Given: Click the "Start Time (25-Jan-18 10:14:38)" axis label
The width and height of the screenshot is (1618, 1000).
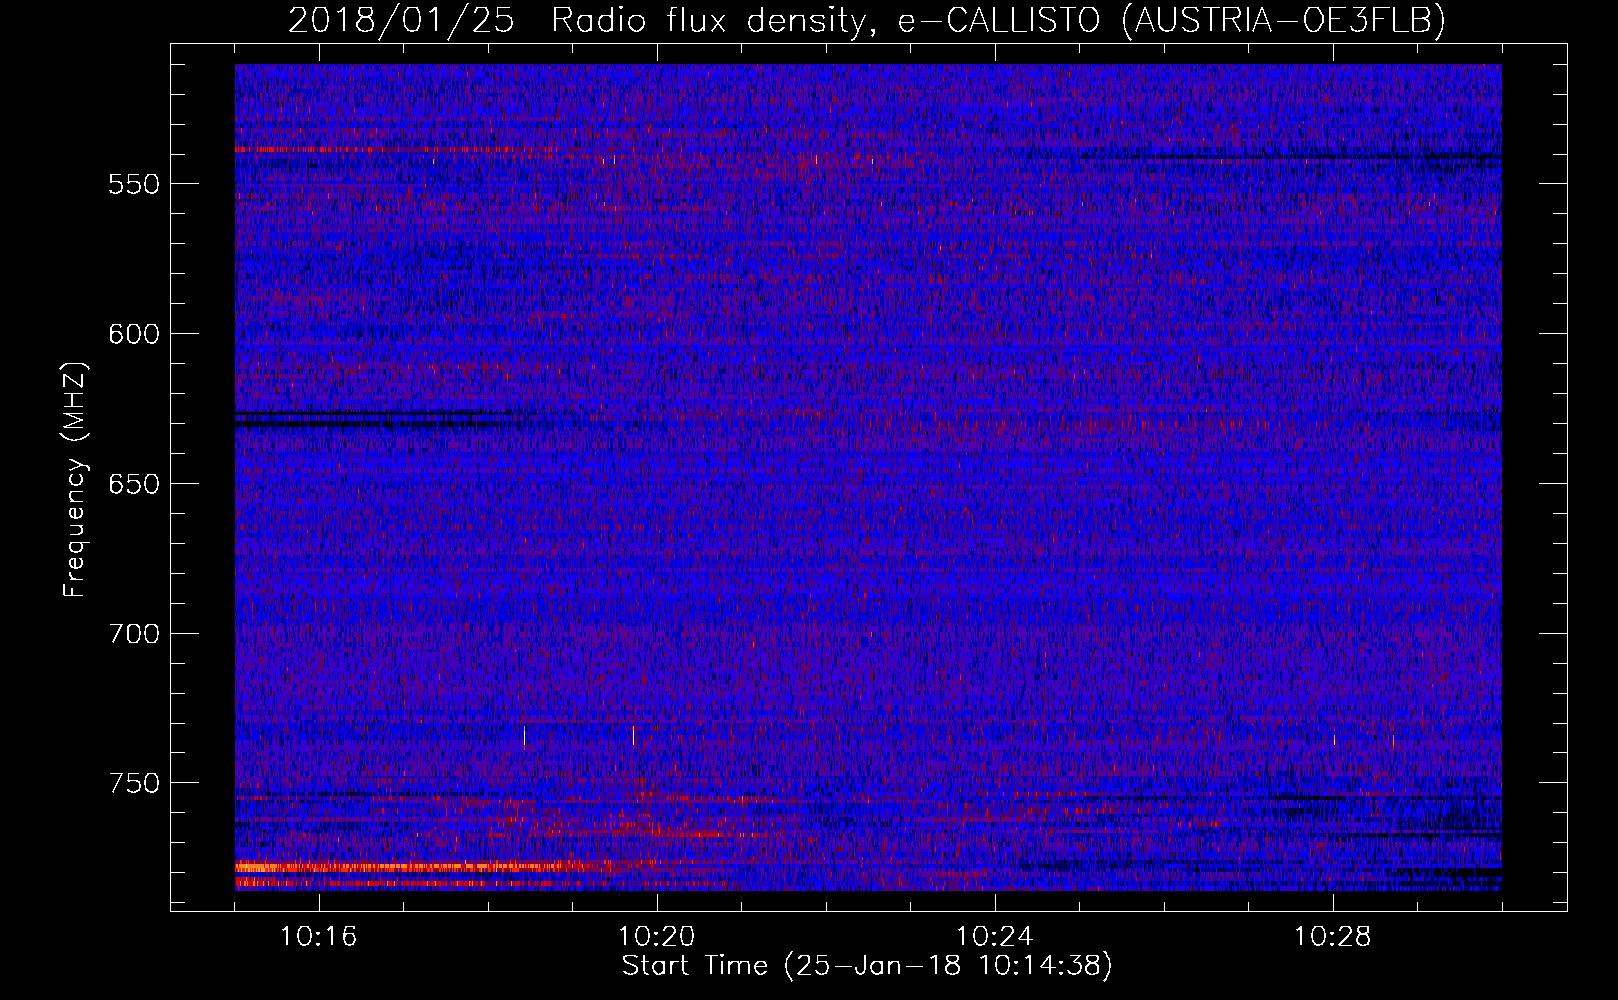Looking at the screenshot, I should [867, 966].
